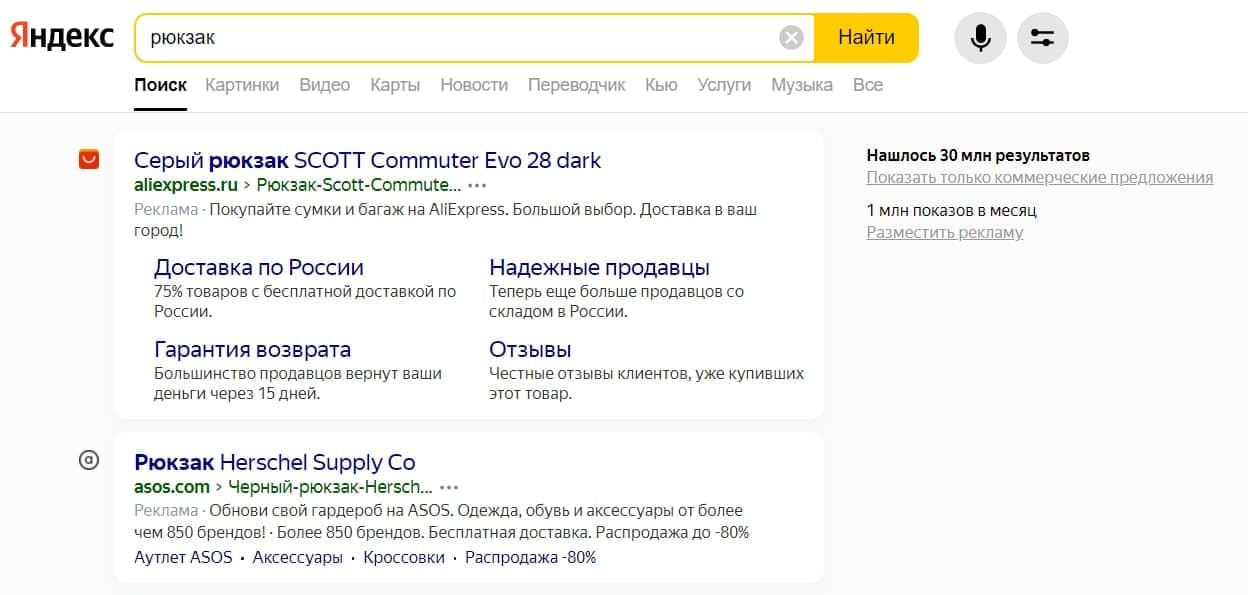Image resolution: width=1248 pixels, height=595 pixels.
Task: Click the Разместить рекламу link
Action: click(945, 232)
